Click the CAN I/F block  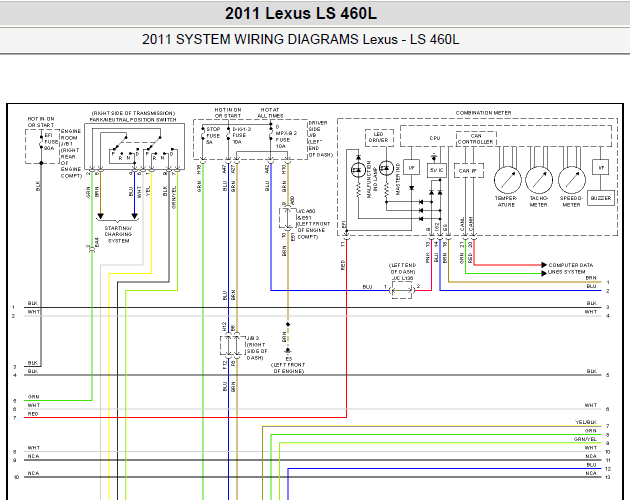(x=468, y=170)
